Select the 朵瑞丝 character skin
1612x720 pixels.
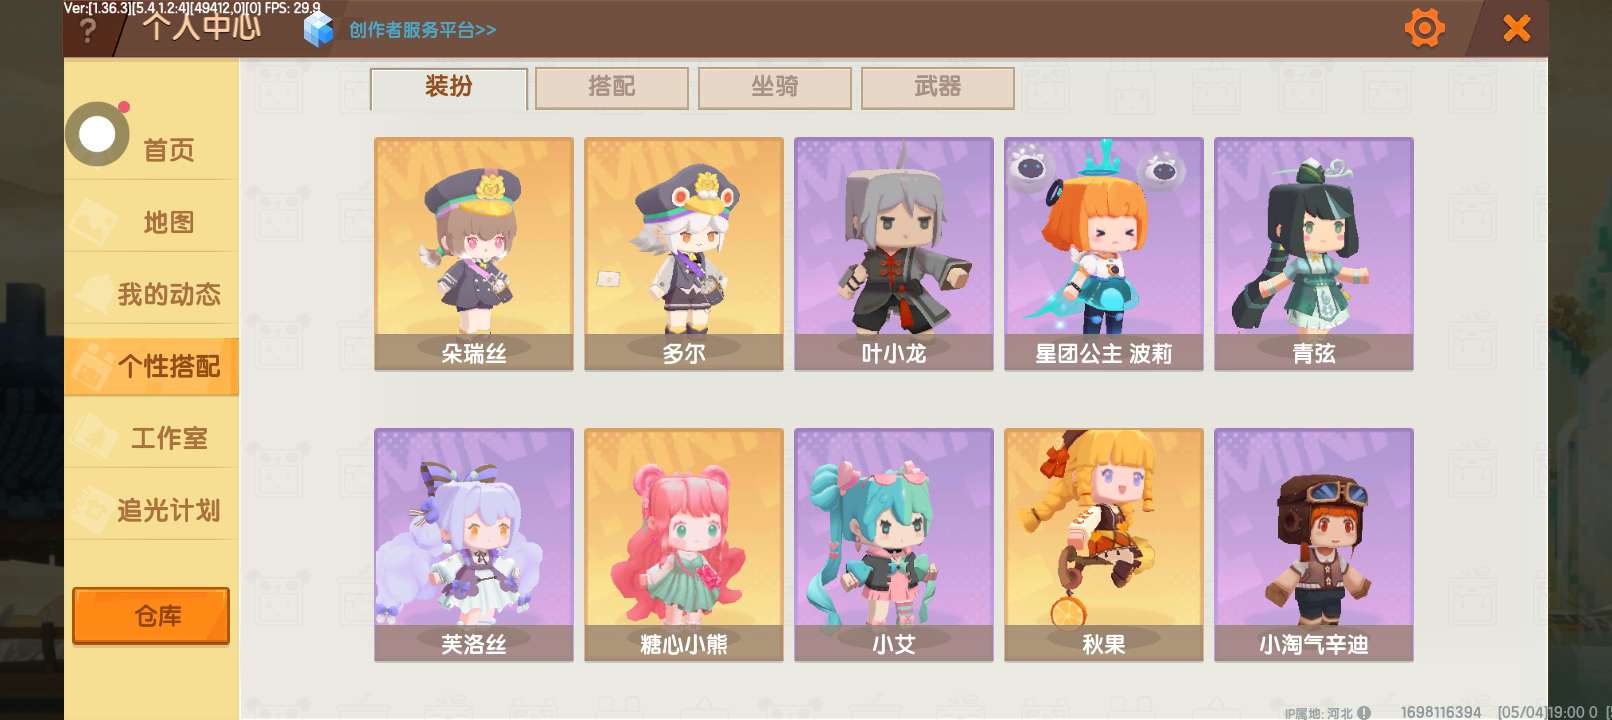click(474, 254)
